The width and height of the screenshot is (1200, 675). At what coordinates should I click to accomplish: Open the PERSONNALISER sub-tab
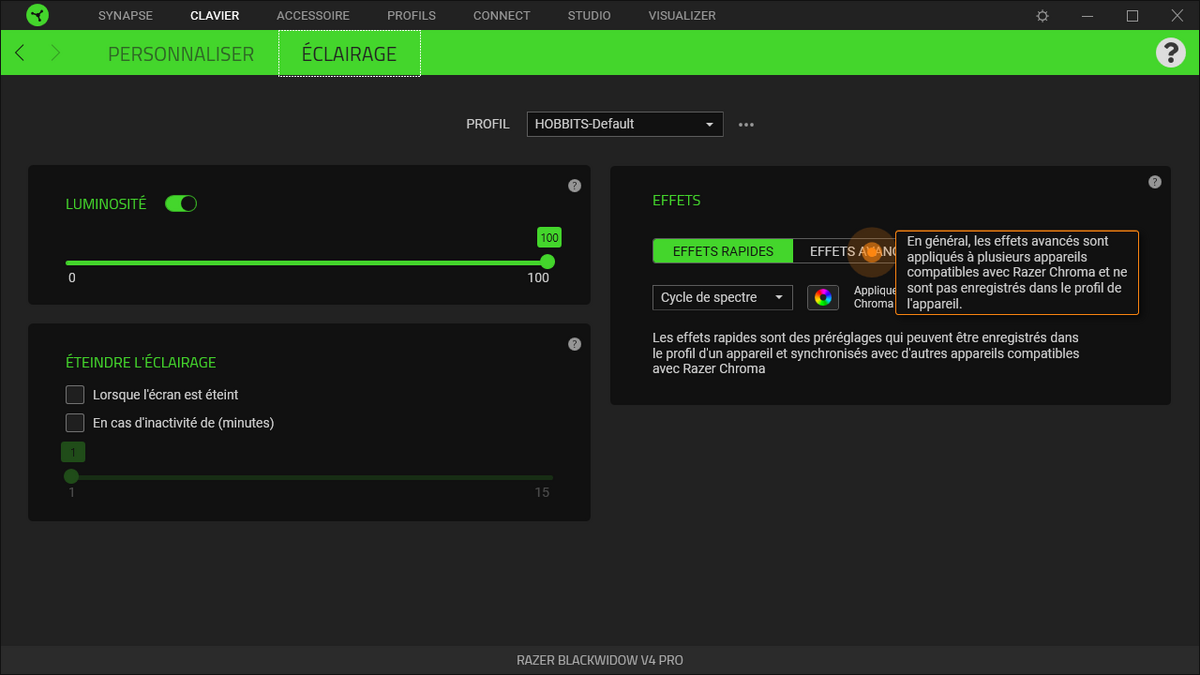181,54
